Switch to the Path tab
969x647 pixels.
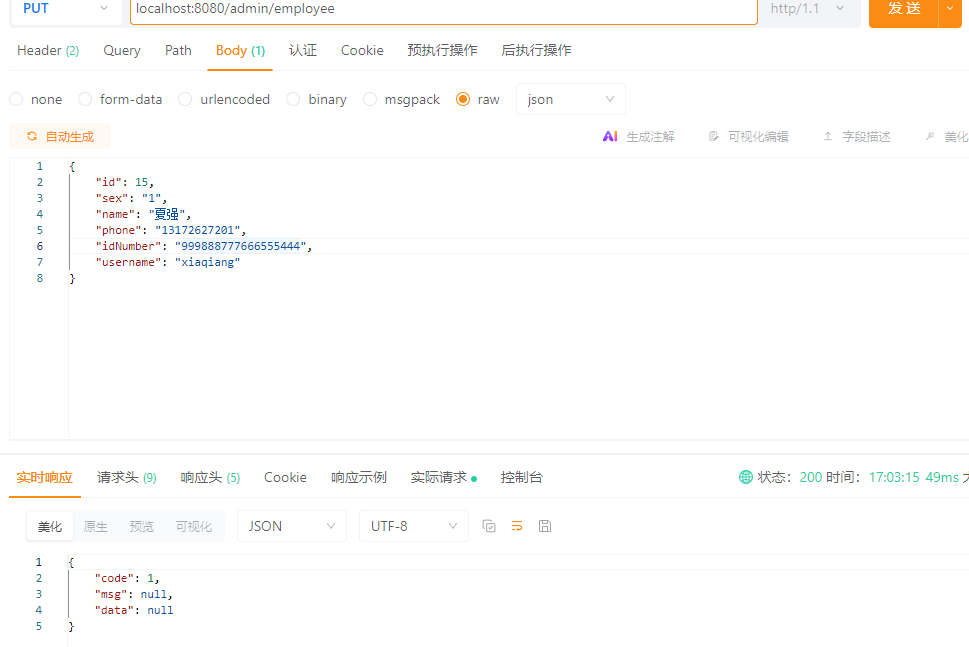click(x=178, y=51)
